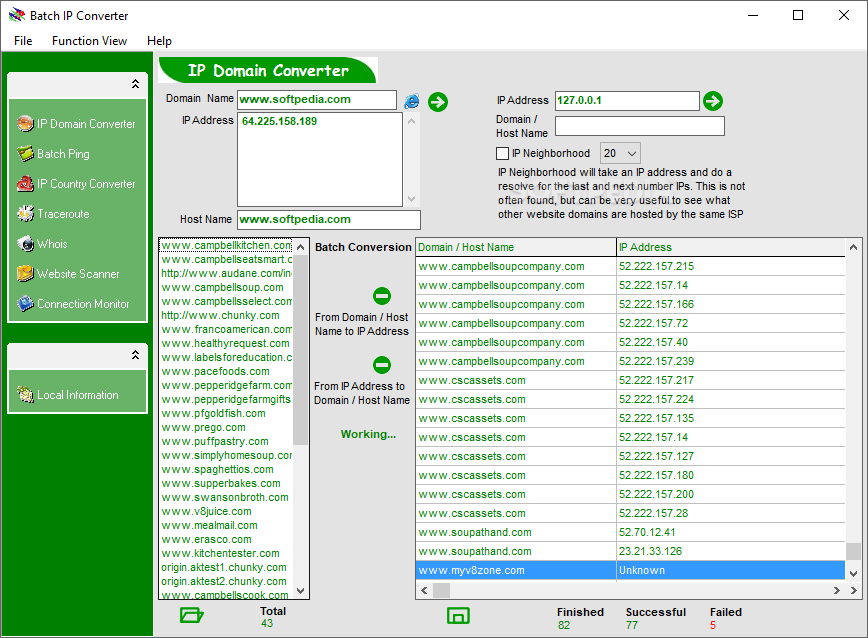Select www.soupathand.com row with IP 23.21.33.126
The image size is (868, 638).
pyautogui.click(x=631, y=551)
